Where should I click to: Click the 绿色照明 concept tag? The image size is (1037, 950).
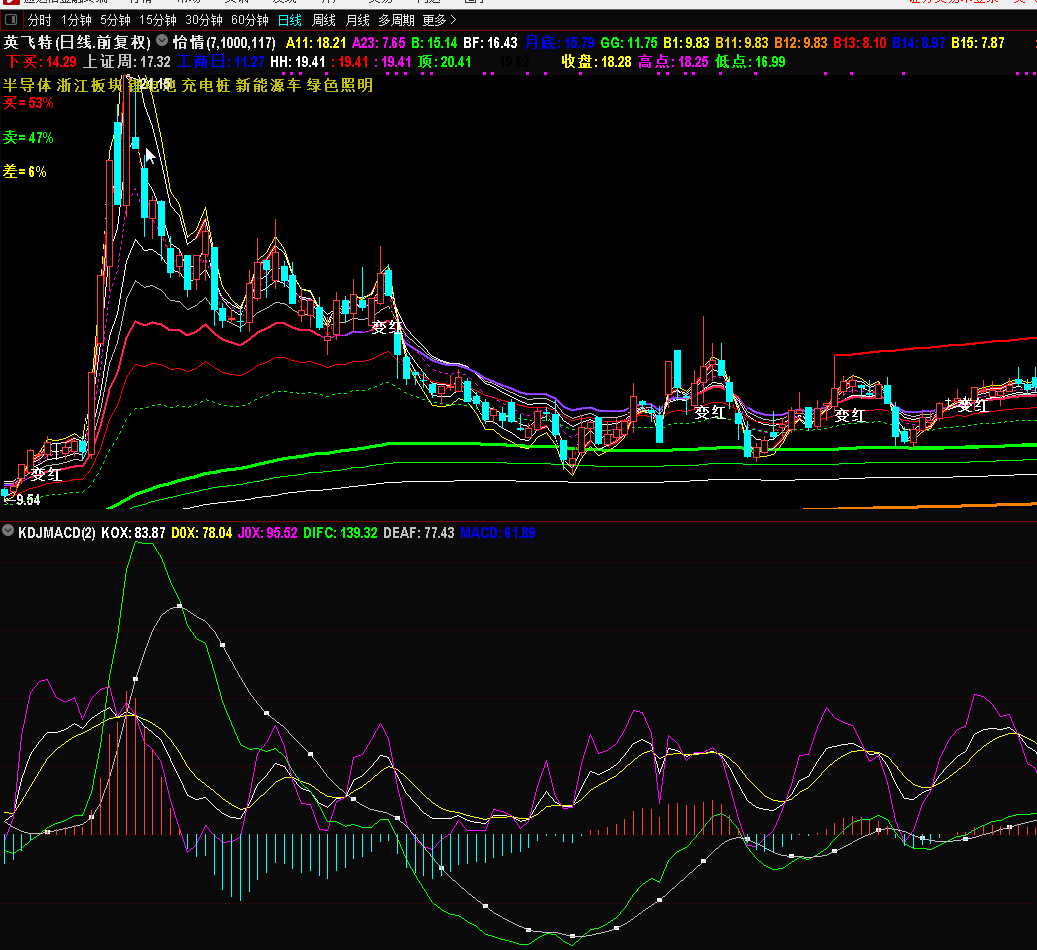(x=339, y=85)
